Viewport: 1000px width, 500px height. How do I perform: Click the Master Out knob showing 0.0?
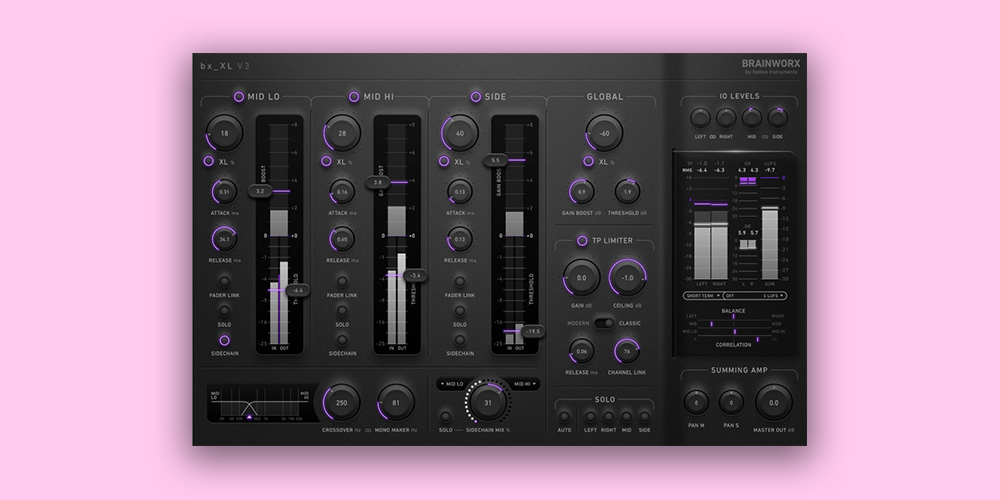tap(774, 402)
